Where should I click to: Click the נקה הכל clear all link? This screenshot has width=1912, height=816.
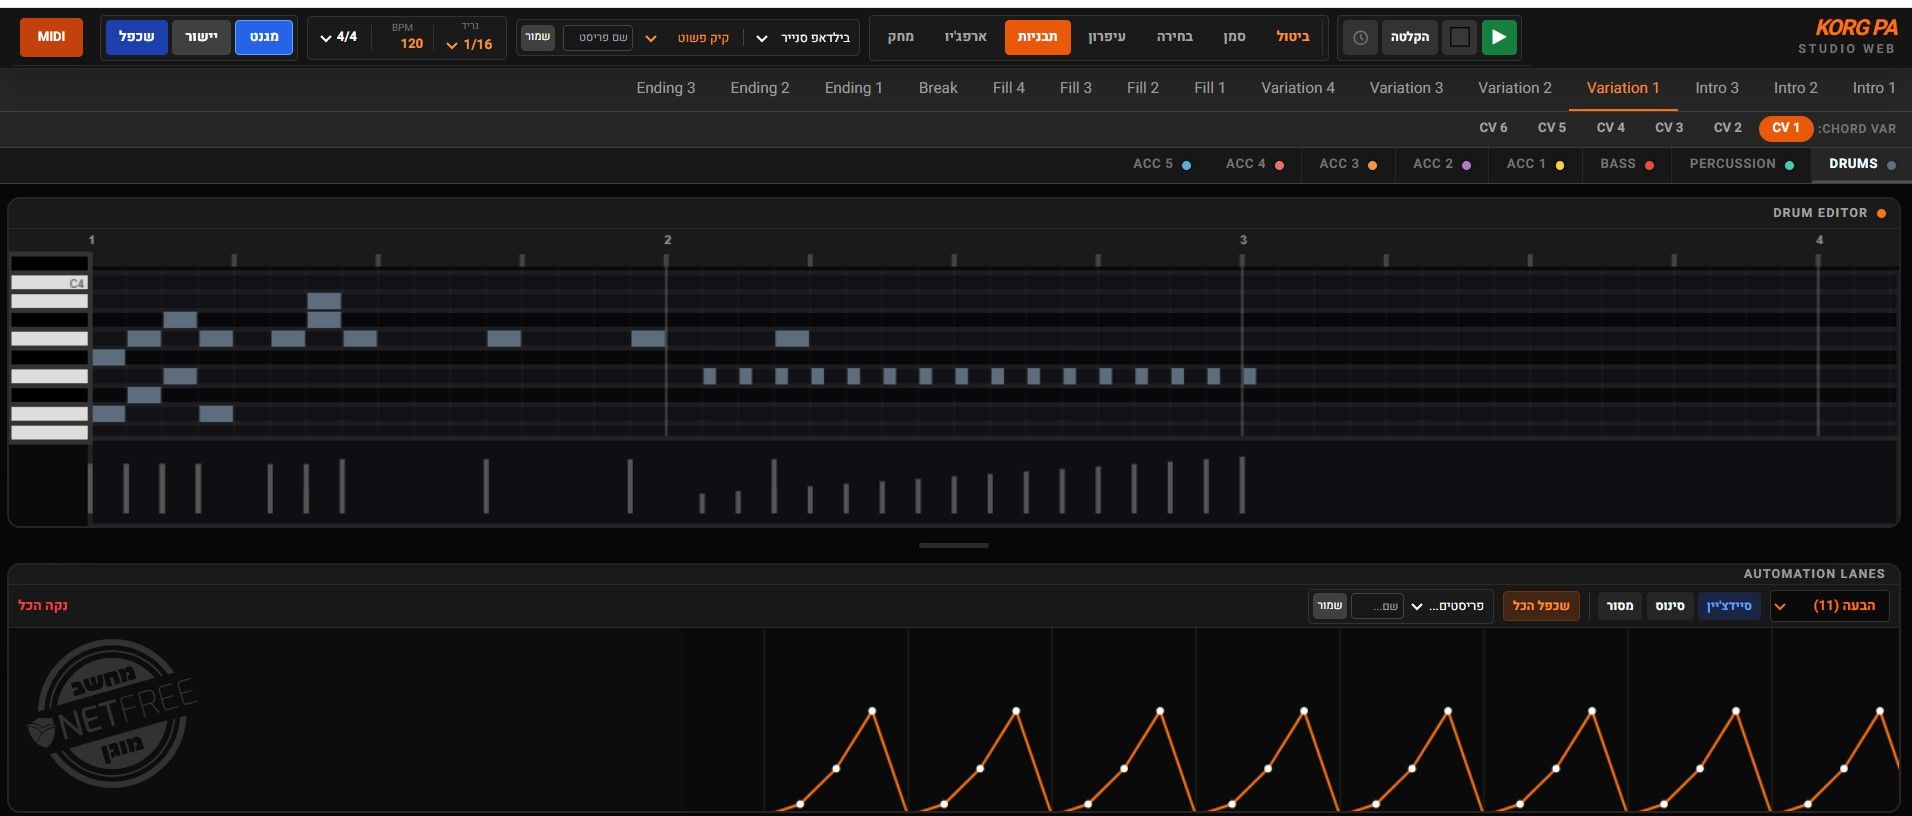point(43,606)
